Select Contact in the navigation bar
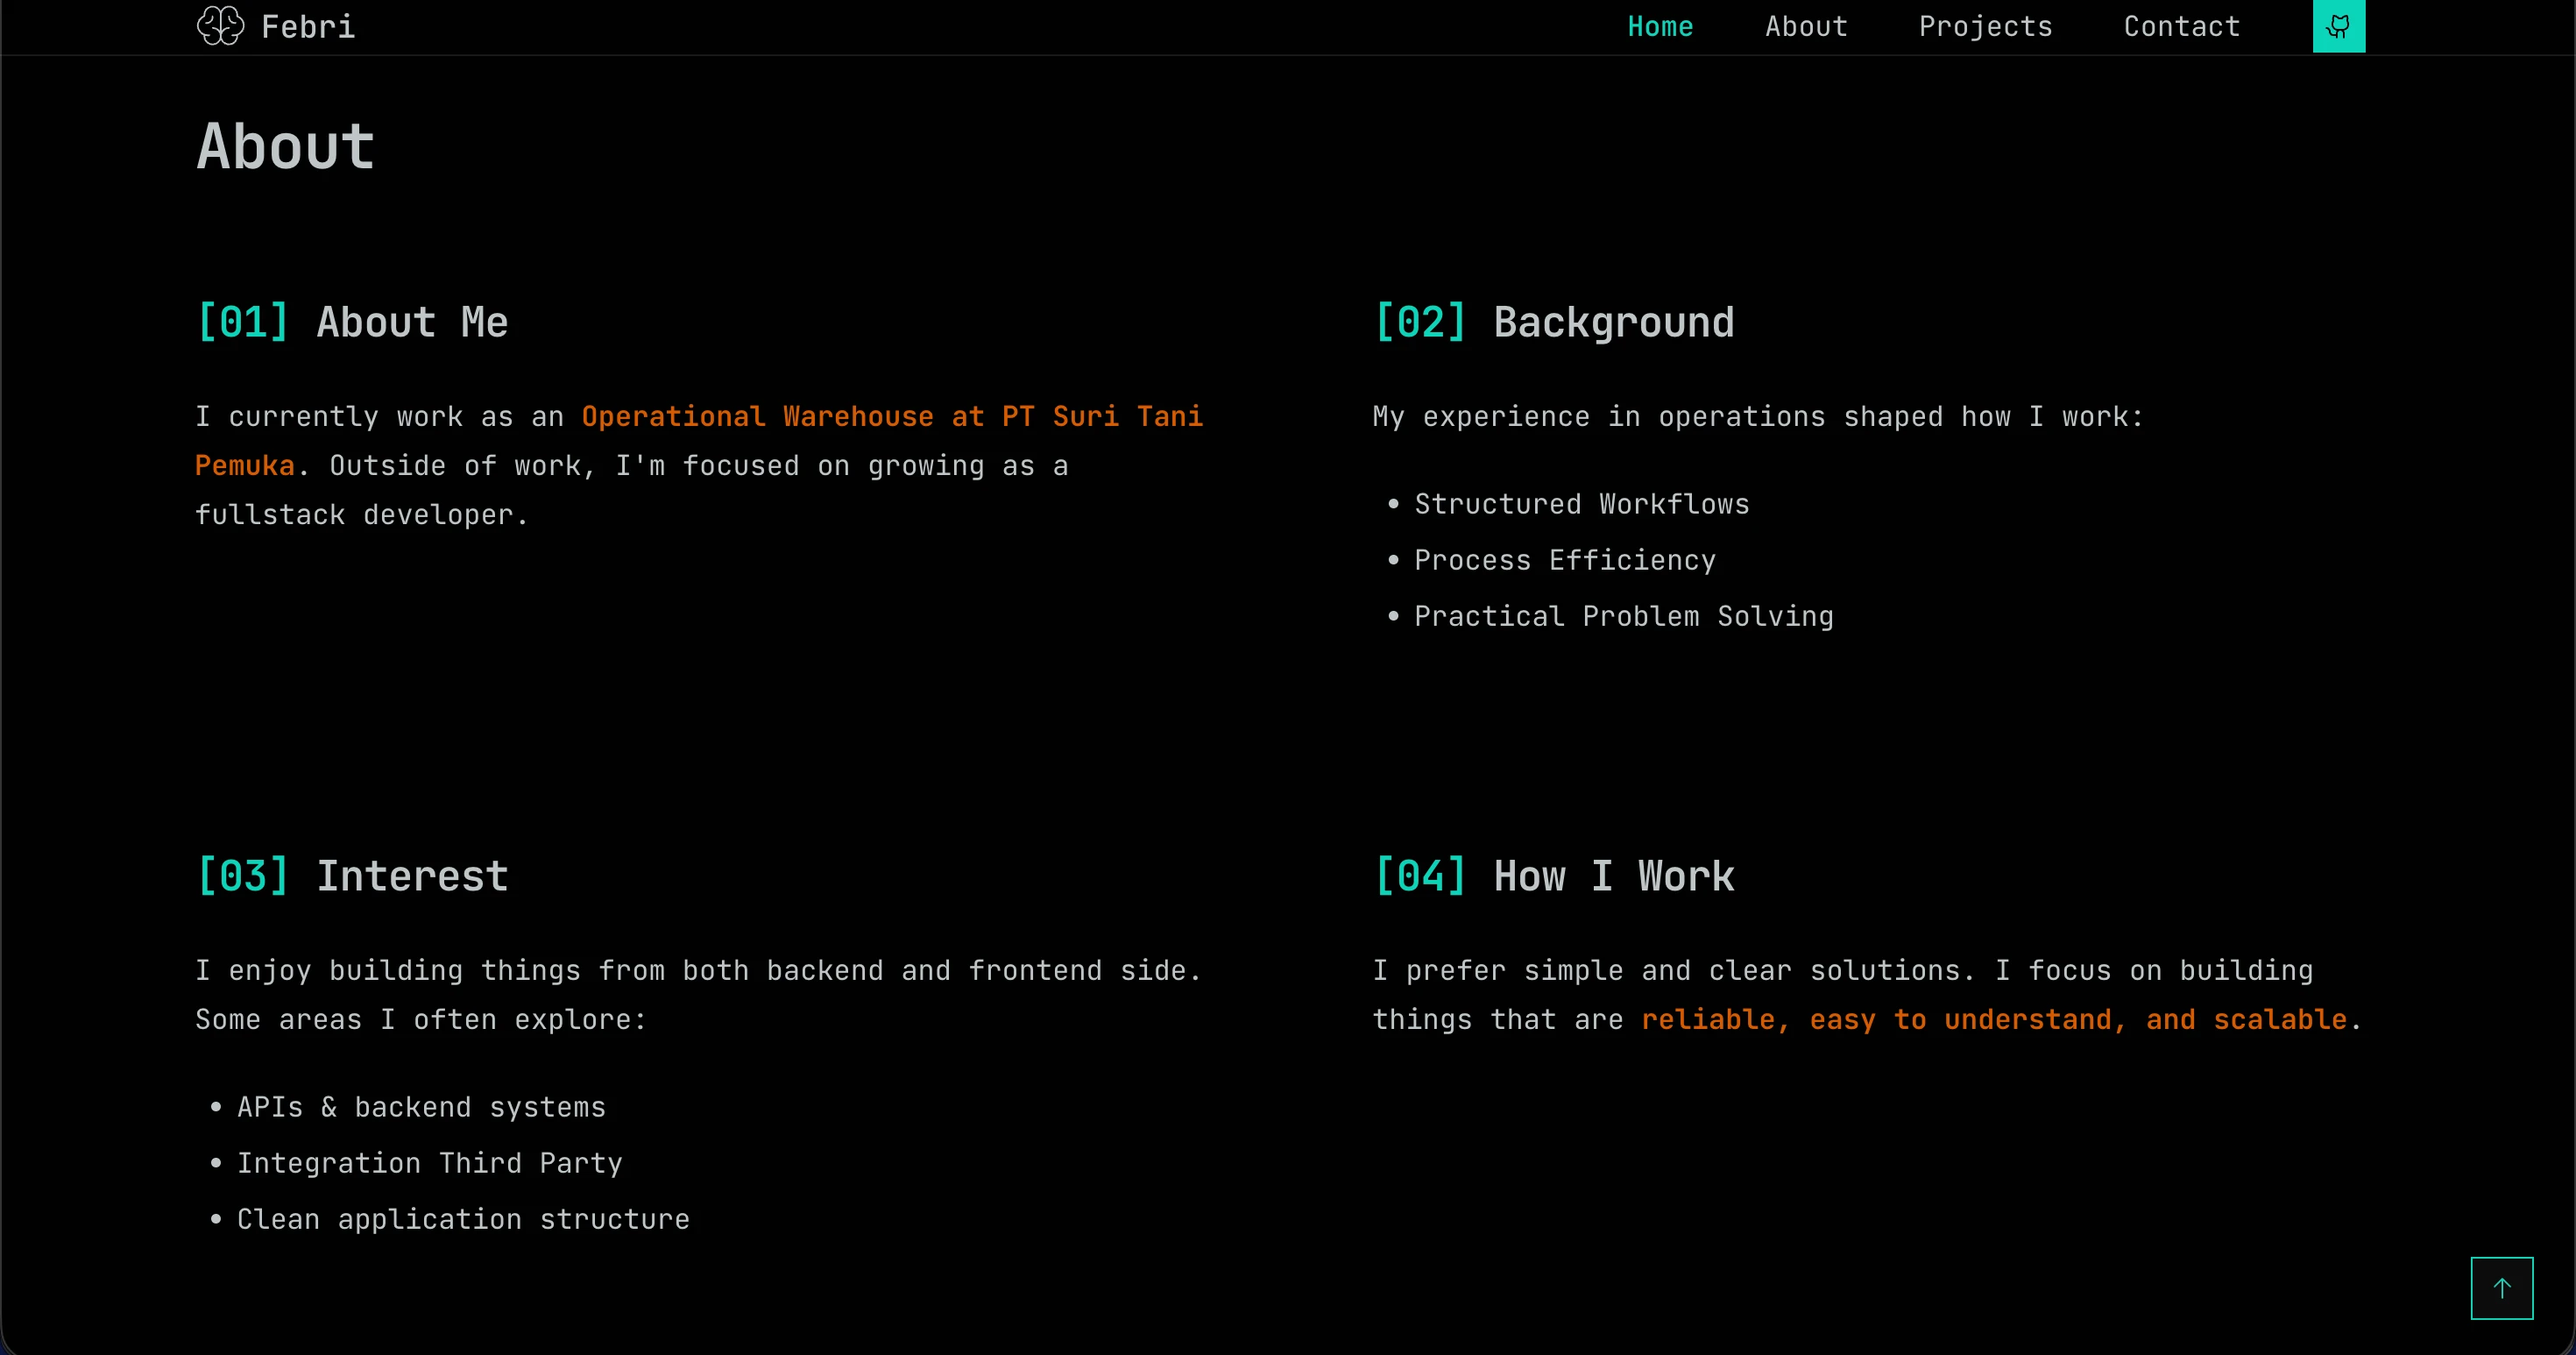Screen dimensions: 2576x1355 (x=2182, y=26)
